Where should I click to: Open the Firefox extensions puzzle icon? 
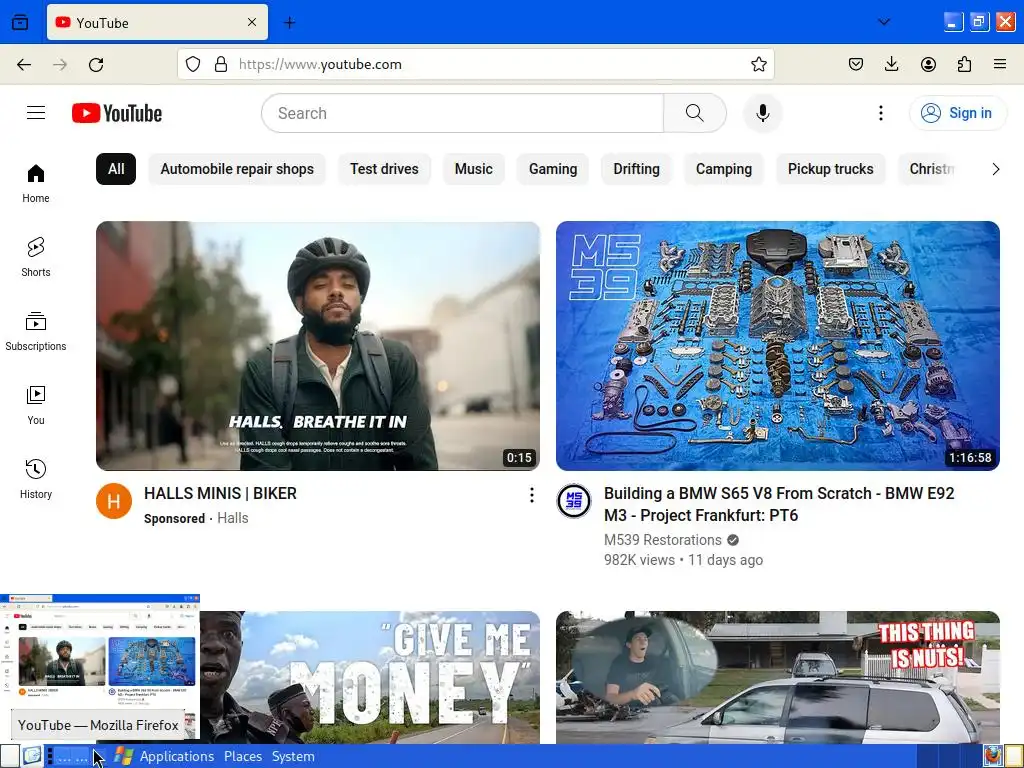coord(964,64)
